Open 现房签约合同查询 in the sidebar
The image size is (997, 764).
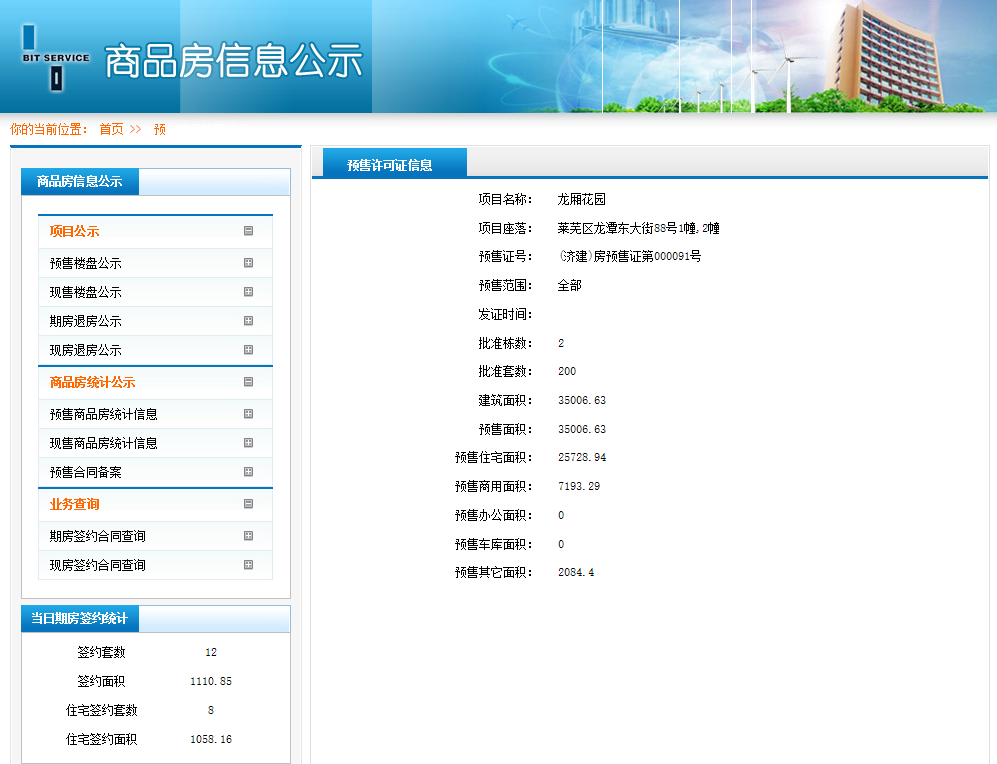(97, 565)
